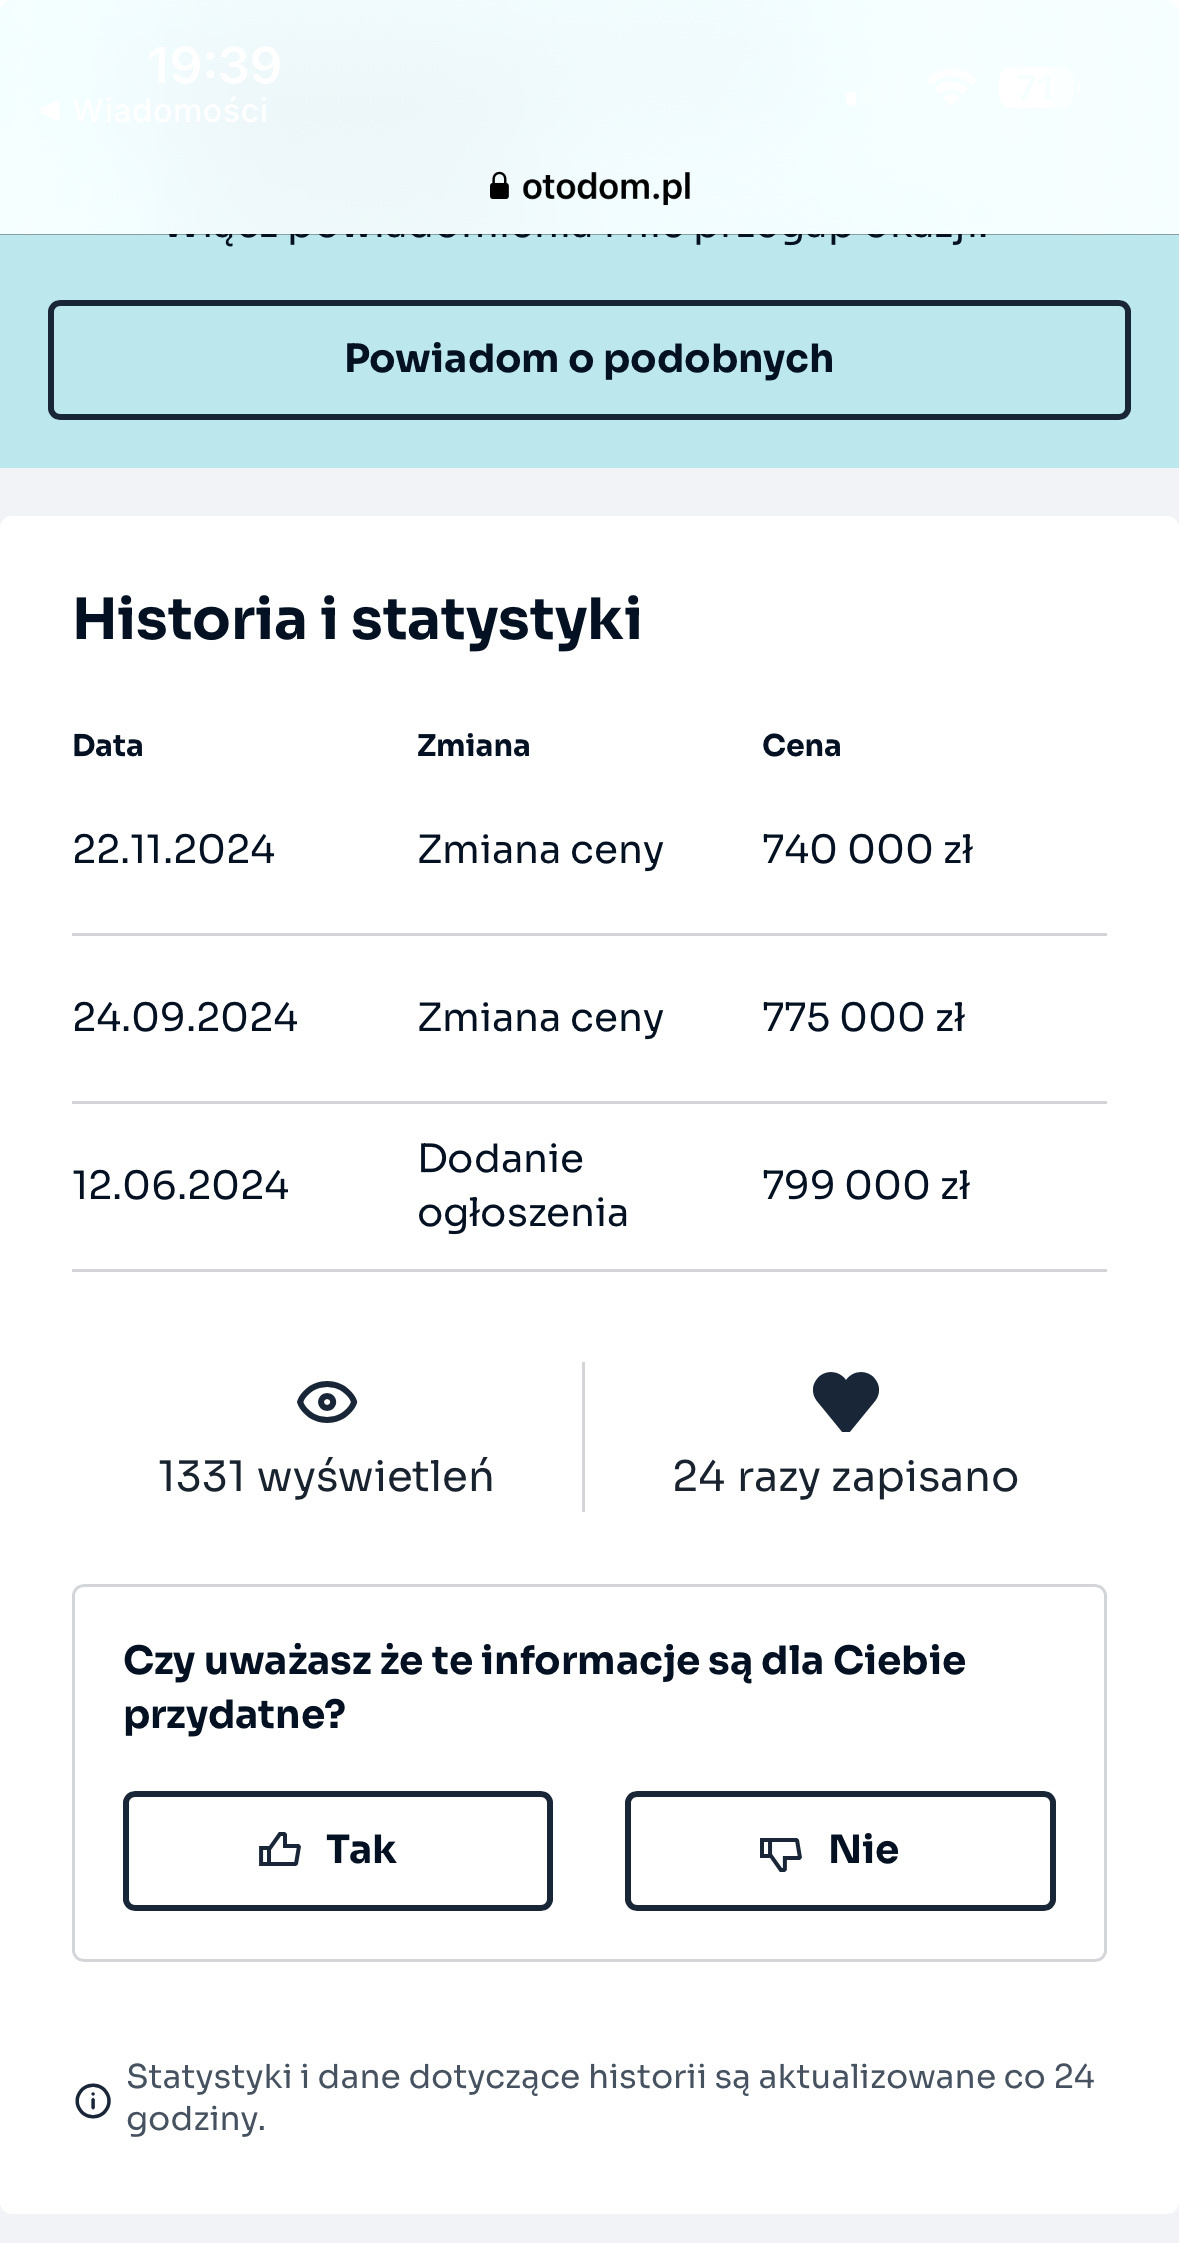The width and height of the screenshot is (1179, 2243).
Task: Click the eye views icon
Action: (327, 1401)
